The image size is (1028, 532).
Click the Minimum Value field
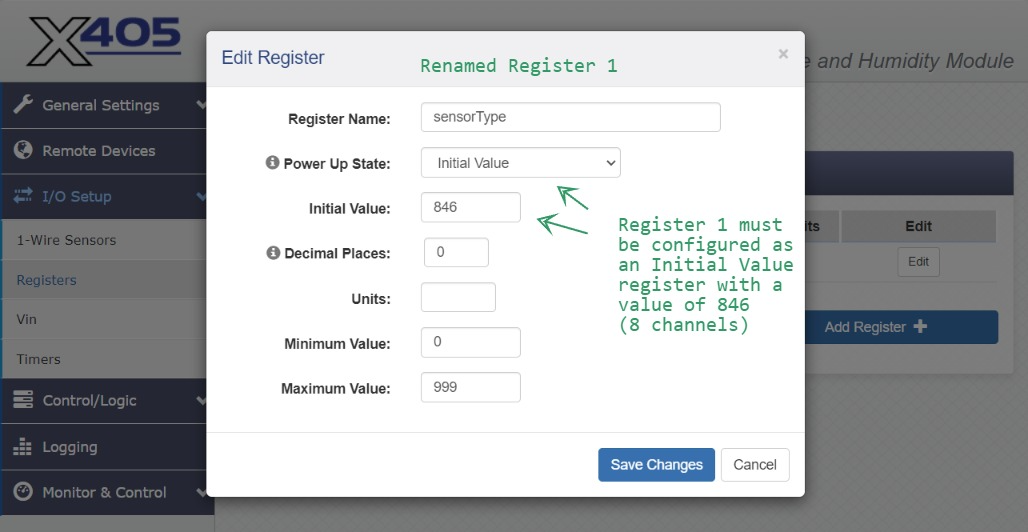[x=471, y=342]
